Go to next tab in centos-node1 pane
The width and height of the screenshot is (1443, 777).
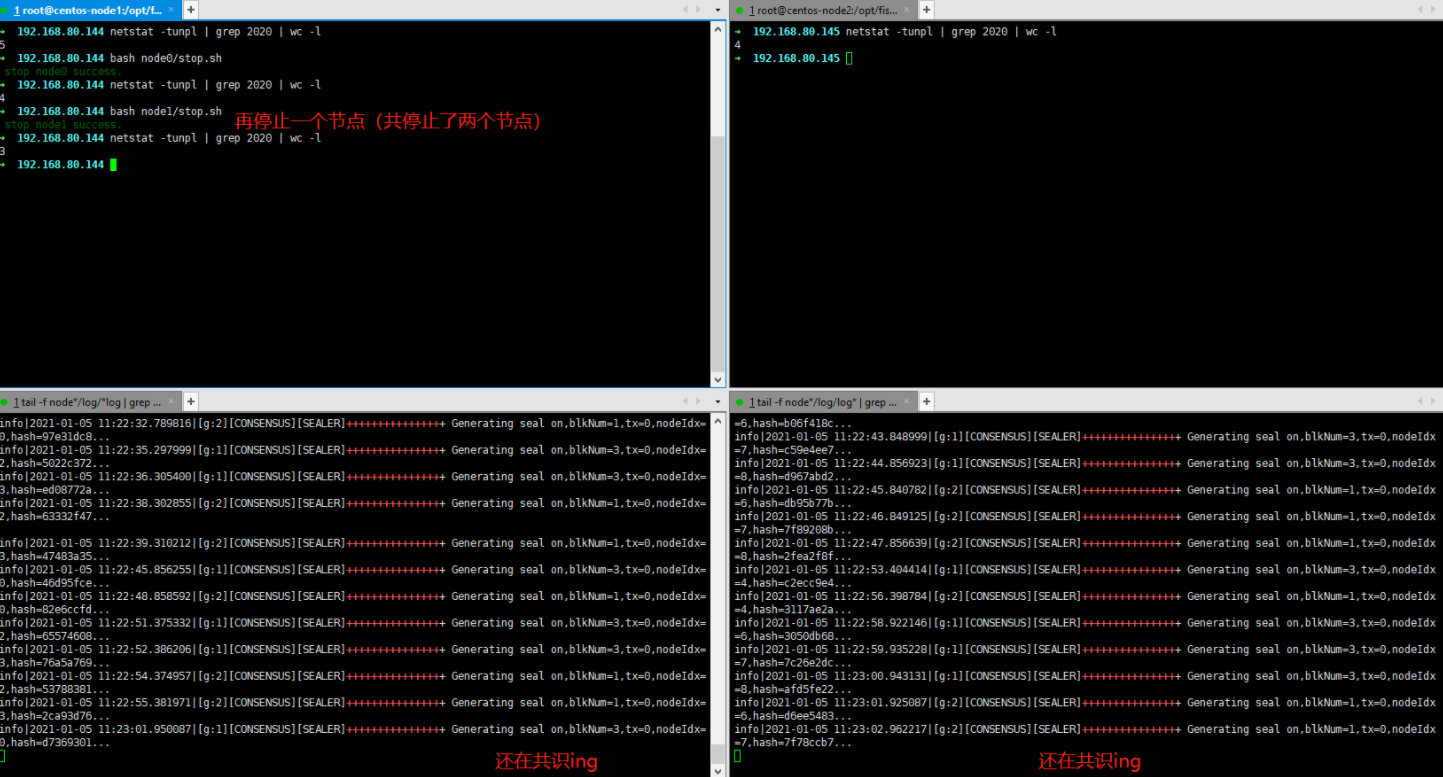click(x=699, y=9)
